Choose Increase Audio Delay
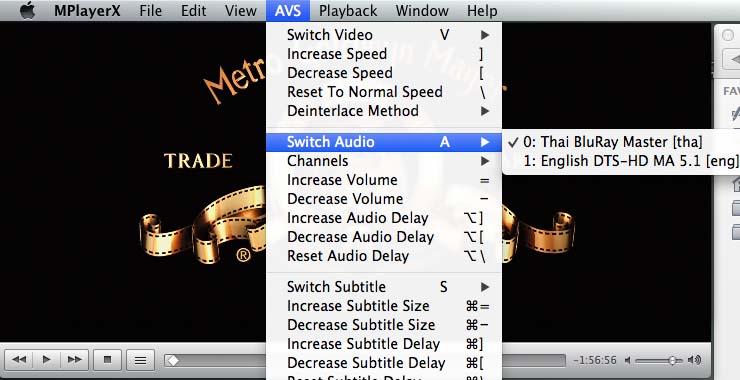This screenshot has width=740, height=380. coord(384,218)
